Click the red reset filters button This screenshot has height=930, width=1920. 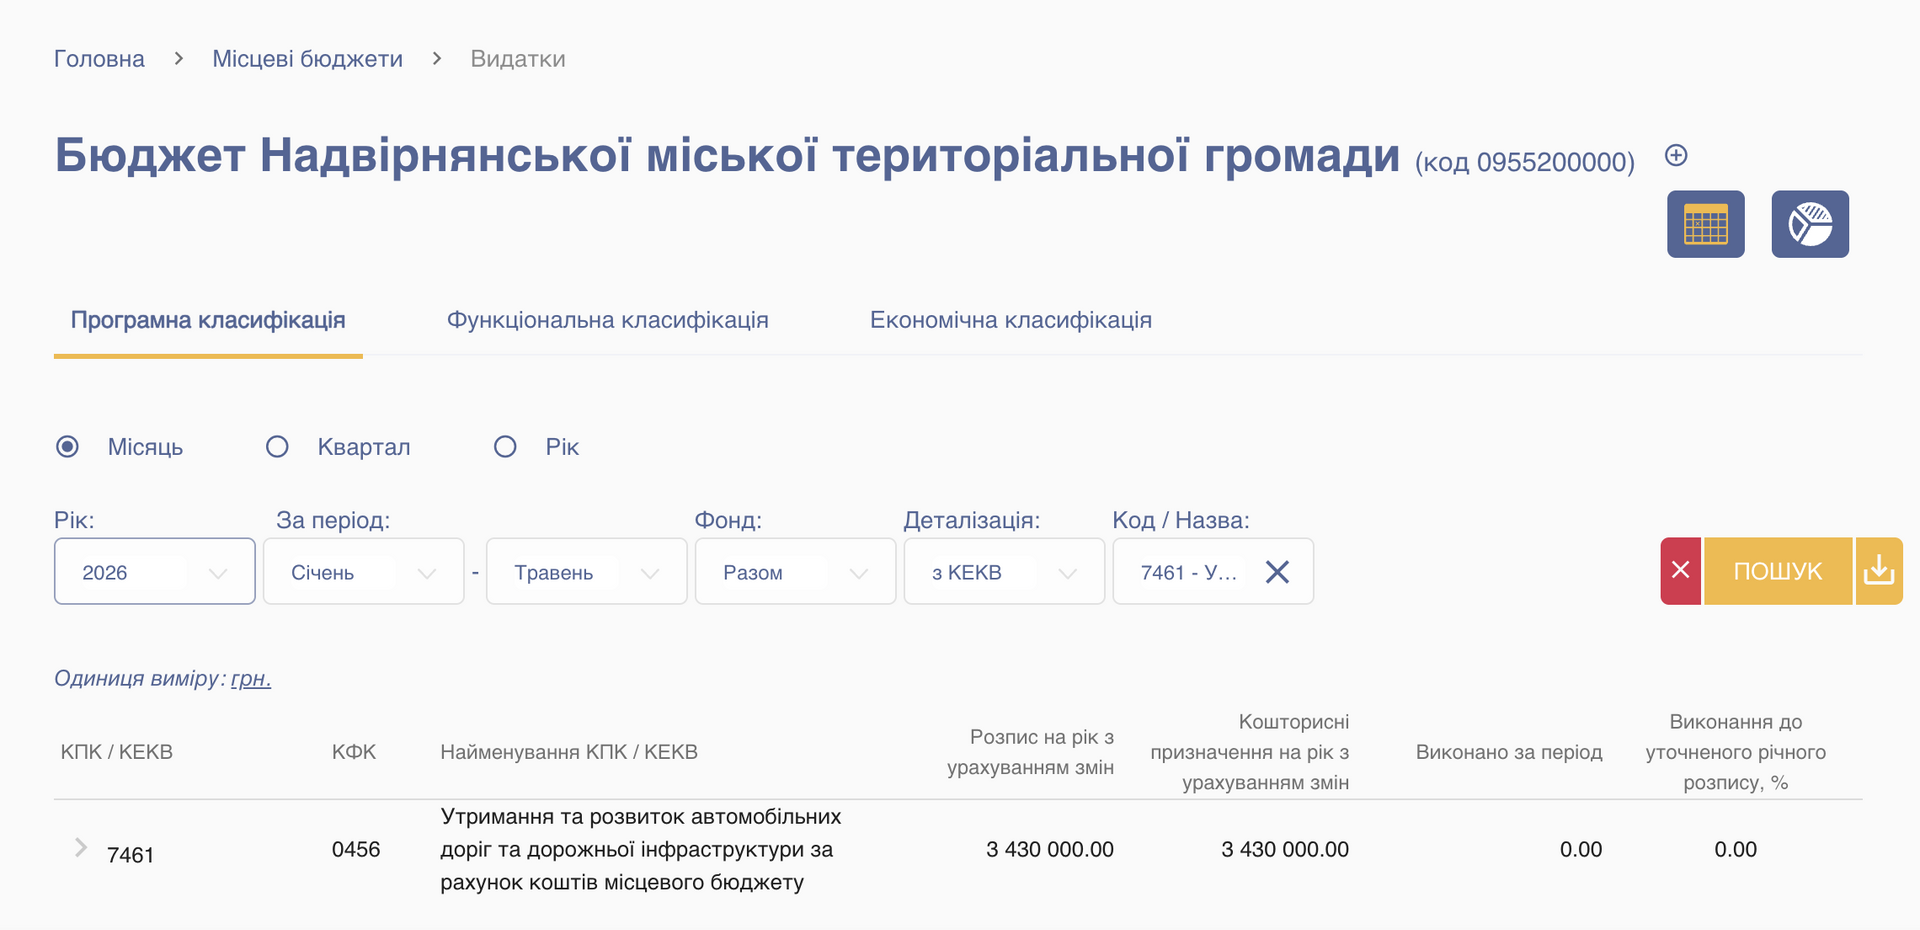click(x=1680, y=571)
